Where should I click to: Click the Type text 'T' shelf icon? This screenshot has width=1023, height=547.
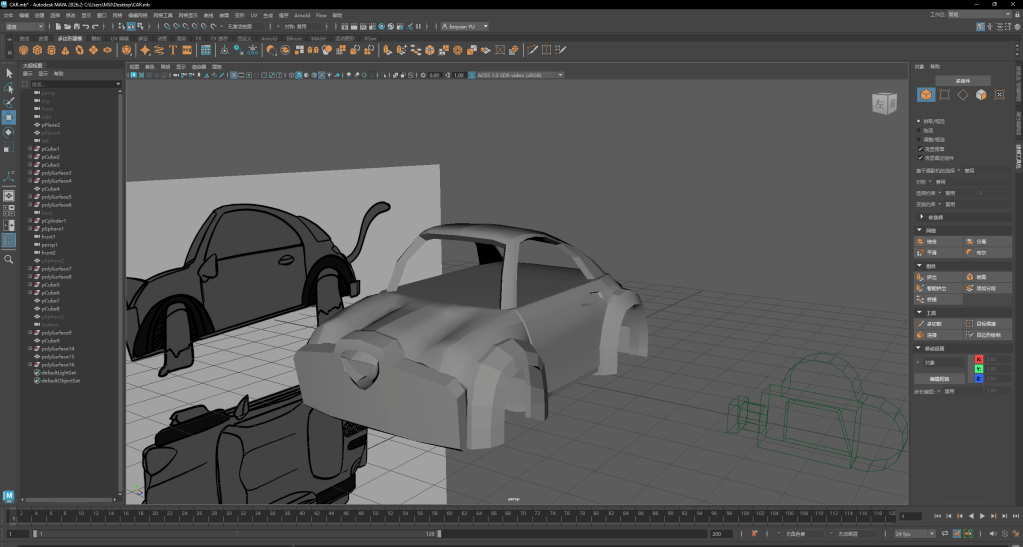[173, 49]
